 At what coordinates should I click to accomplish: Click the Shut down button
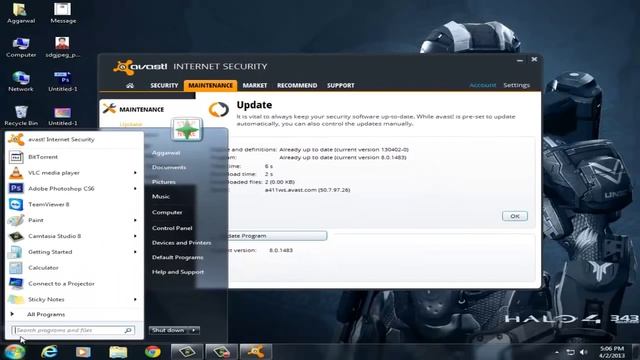[169, 330]
